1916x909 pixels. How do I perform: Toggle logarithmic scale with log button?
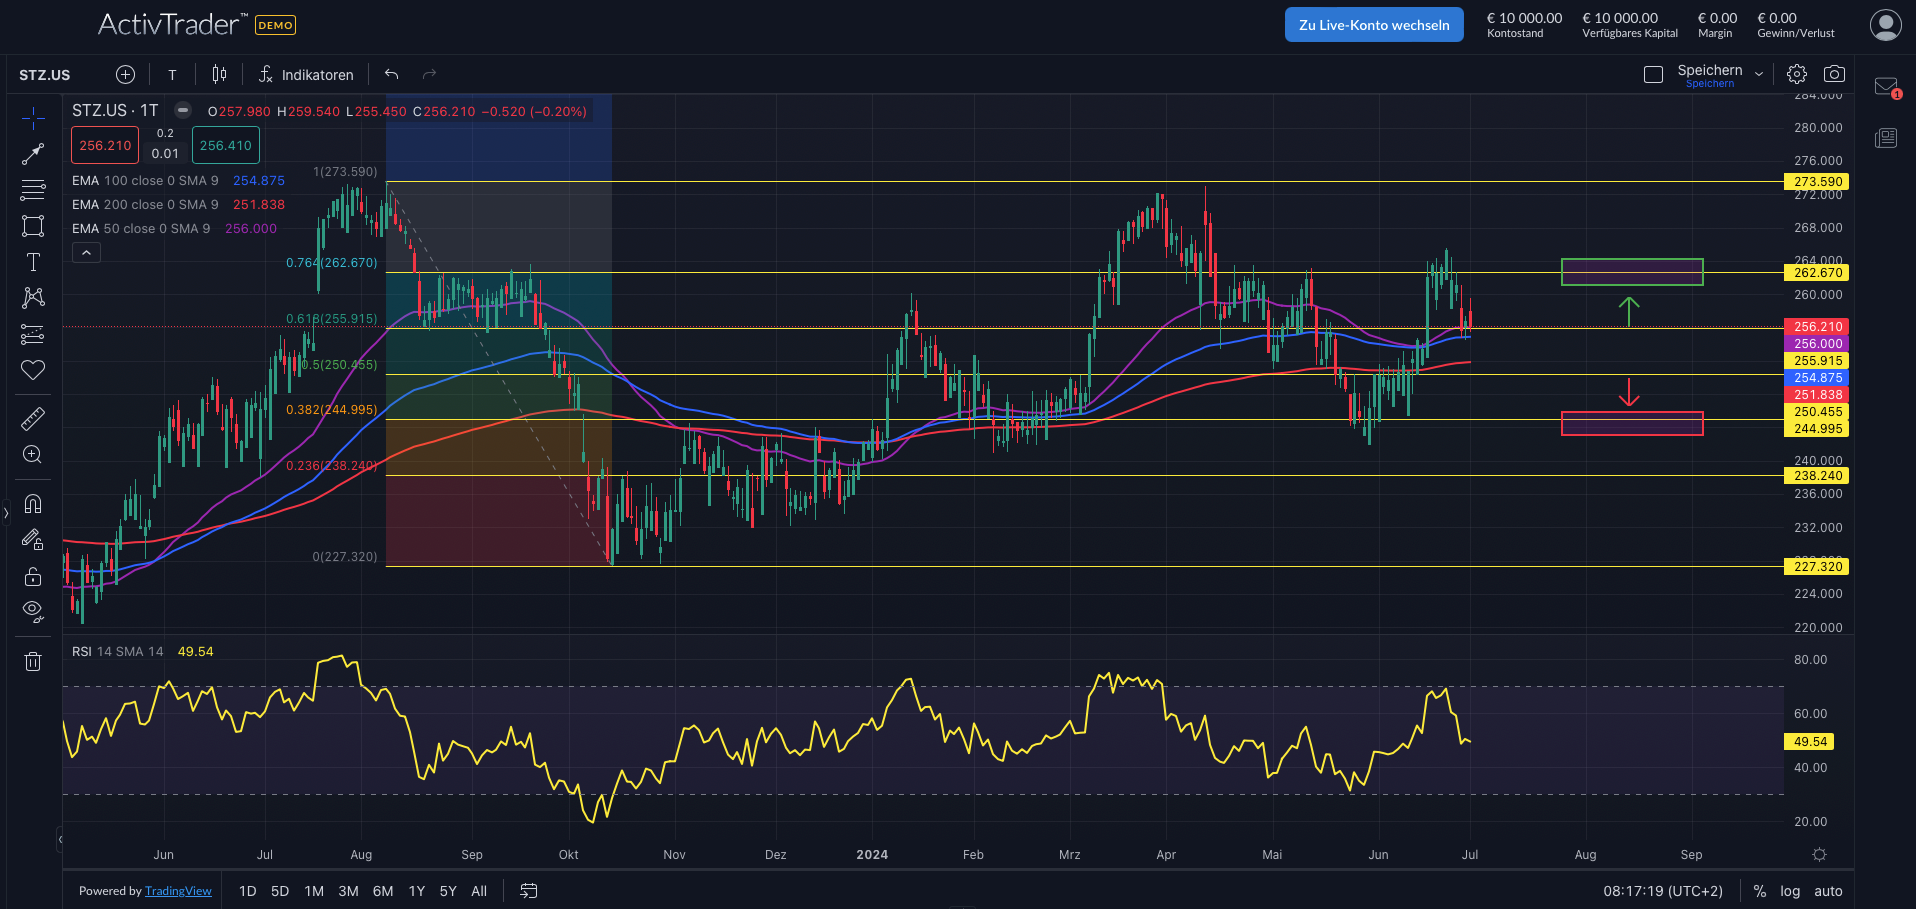(x=1790, y=891)
